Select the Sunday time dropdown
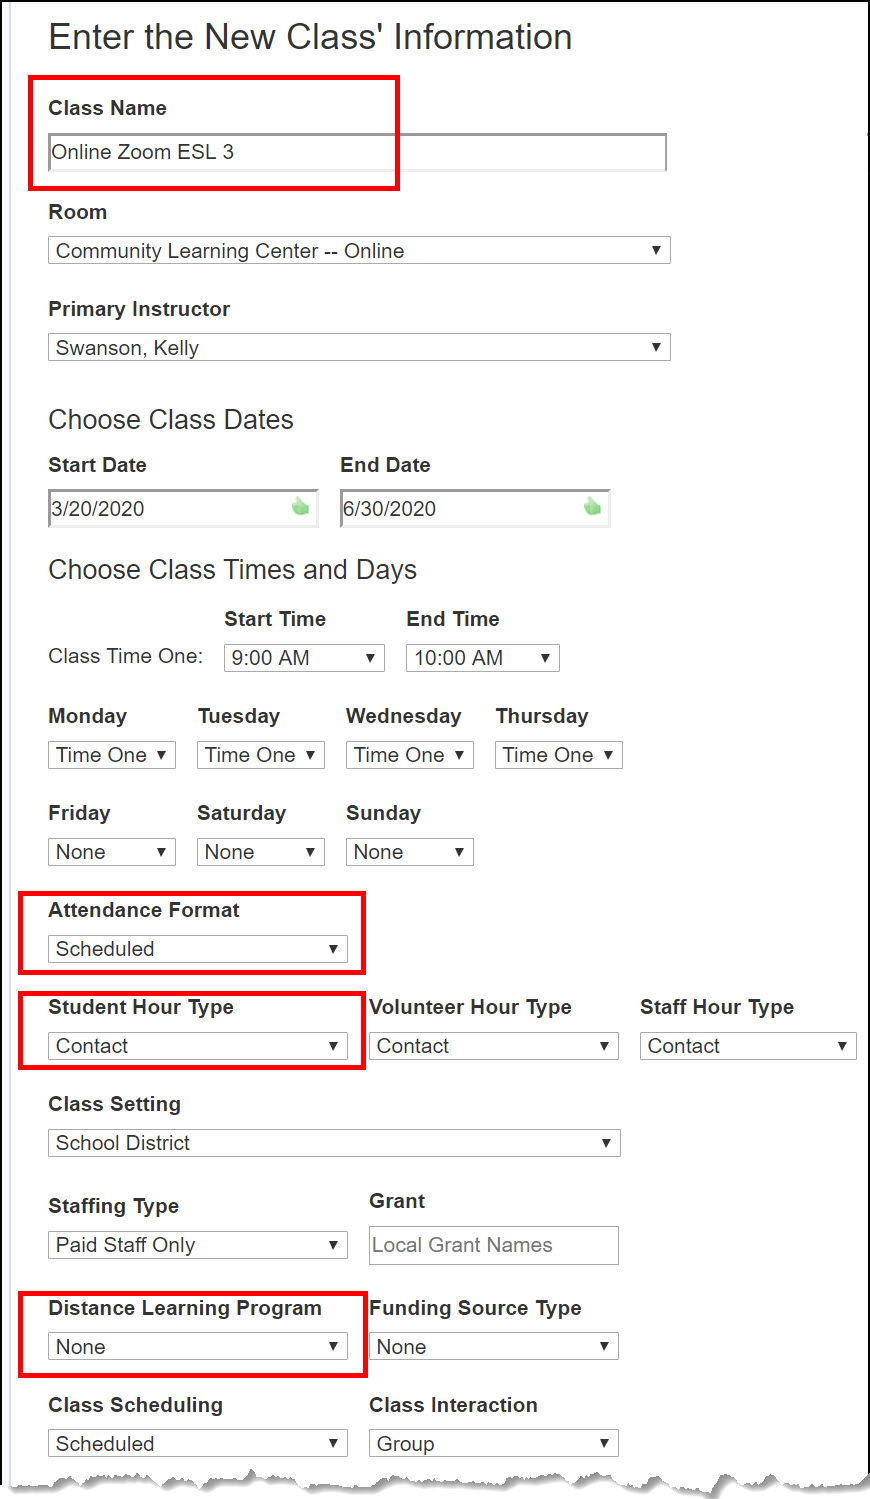Viewport: 870px width, 1499px height. [409, 852]
